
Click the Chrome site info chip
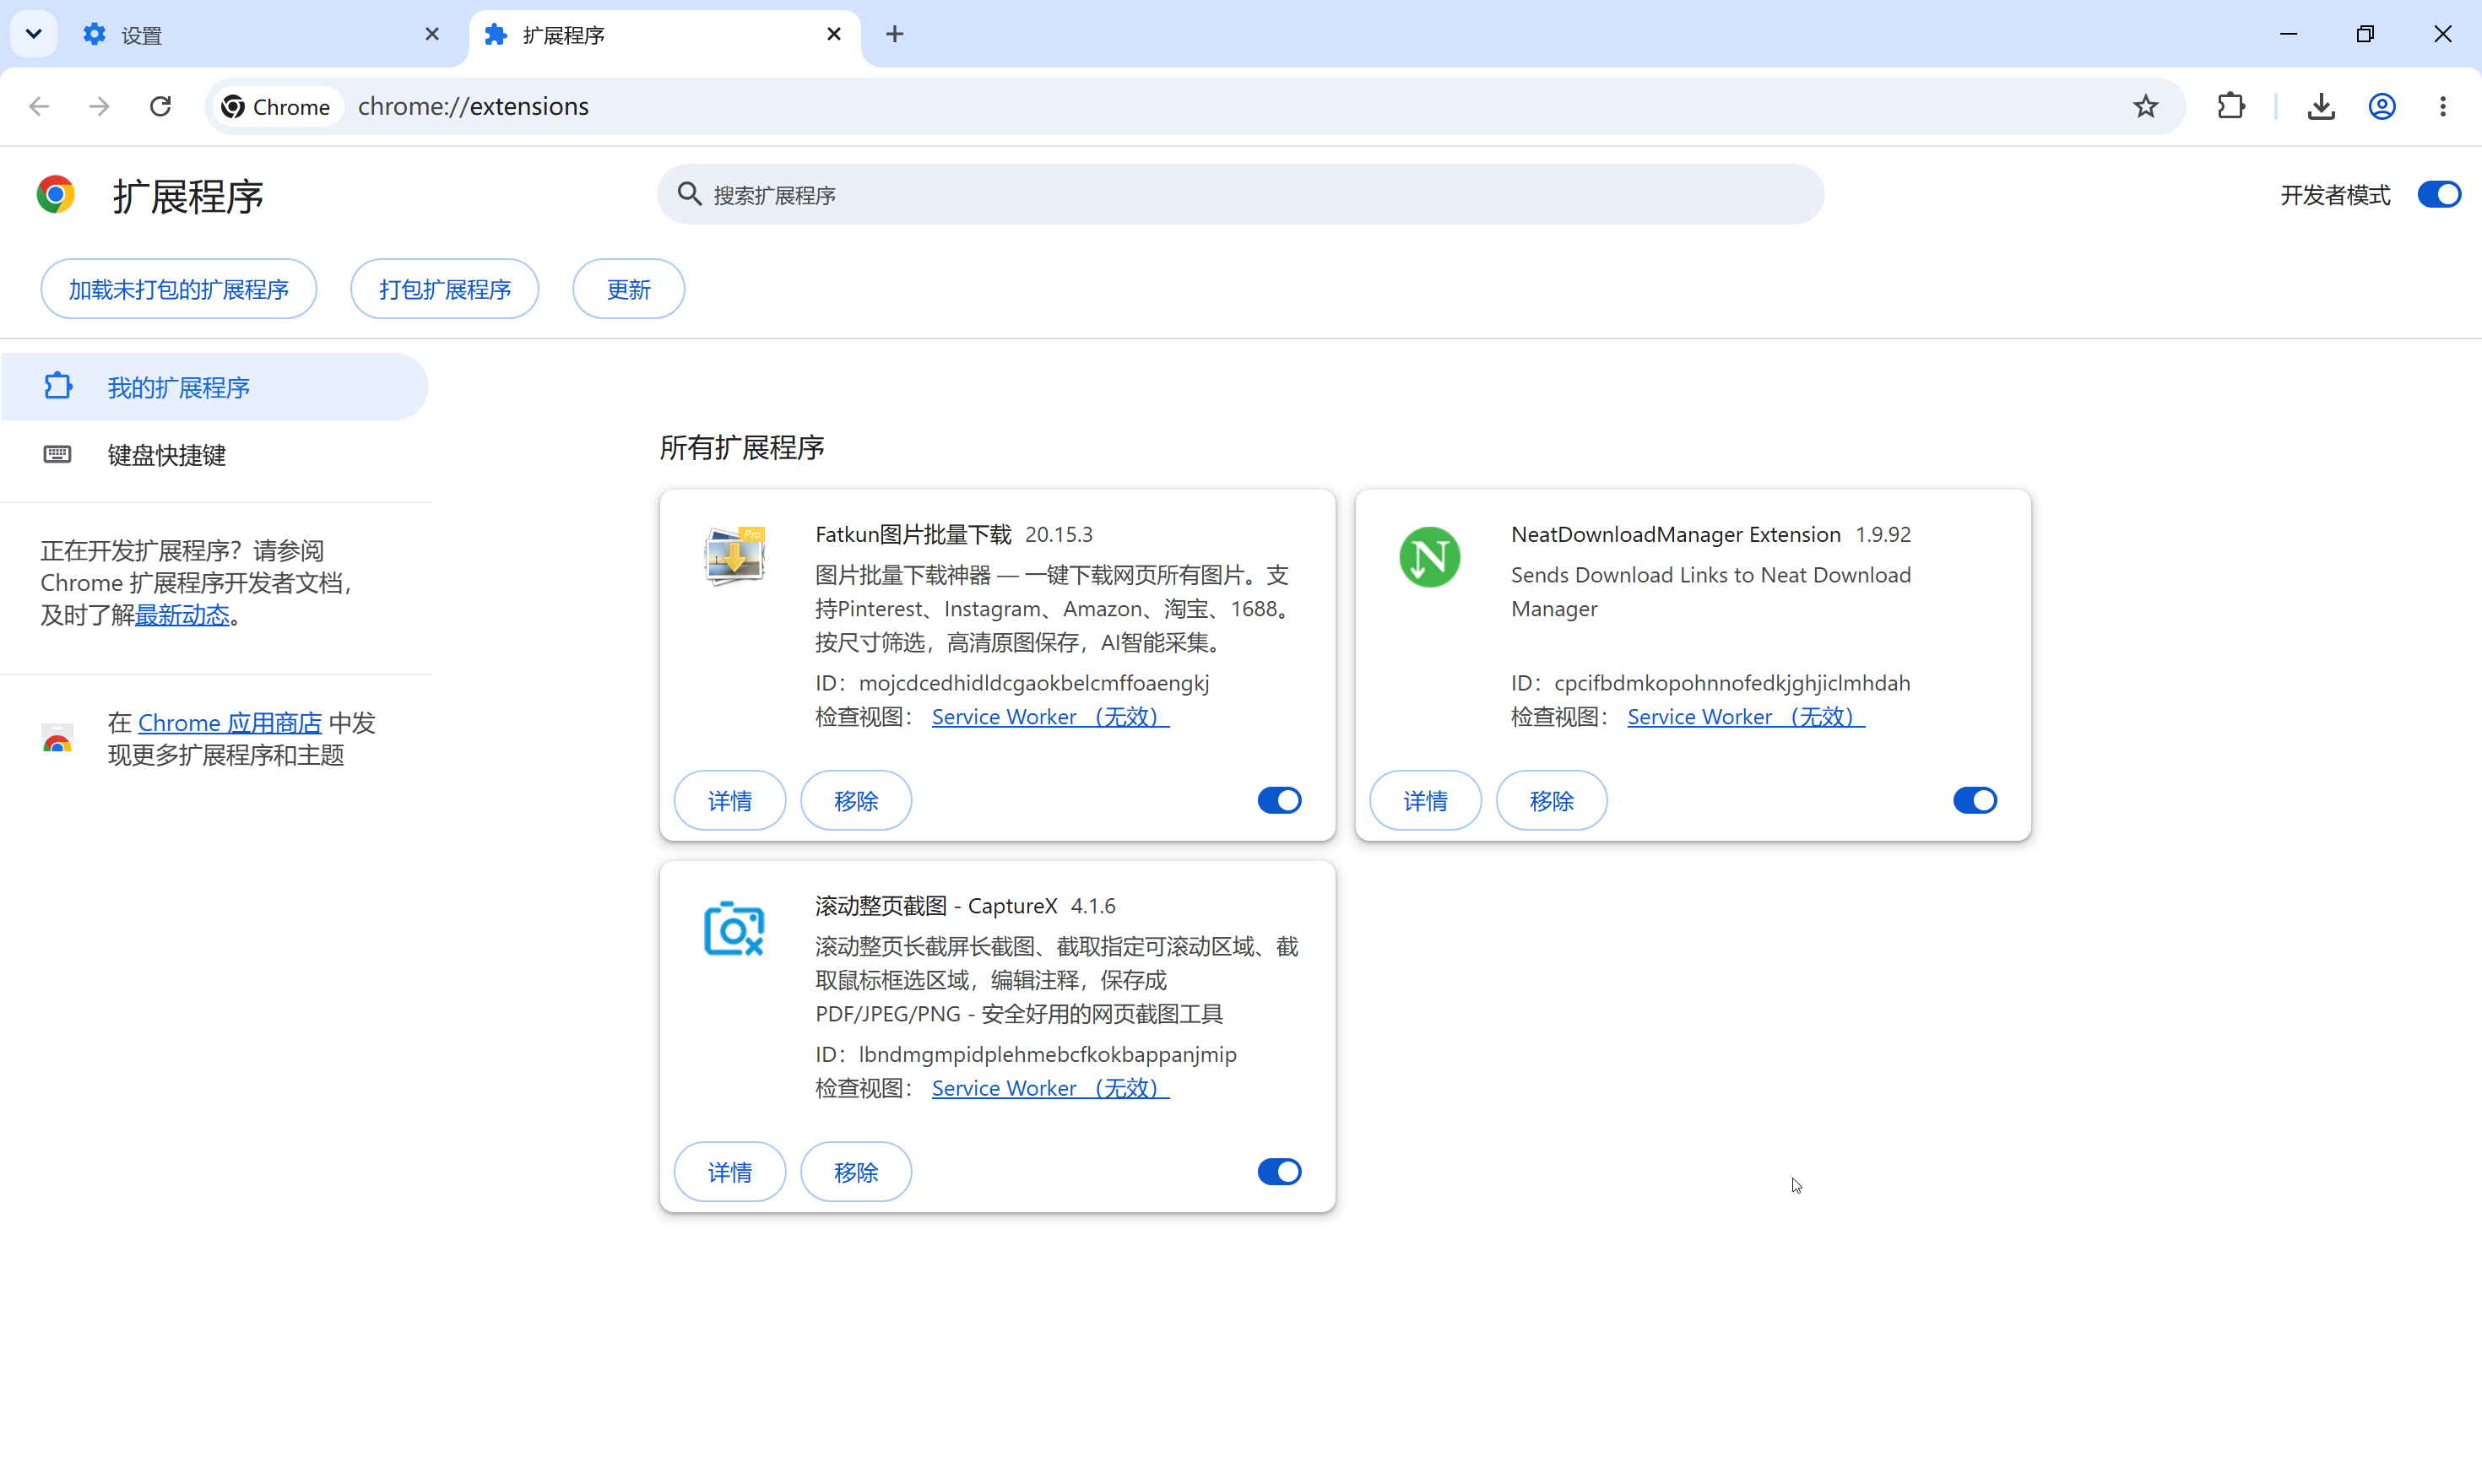pos(276,106)
